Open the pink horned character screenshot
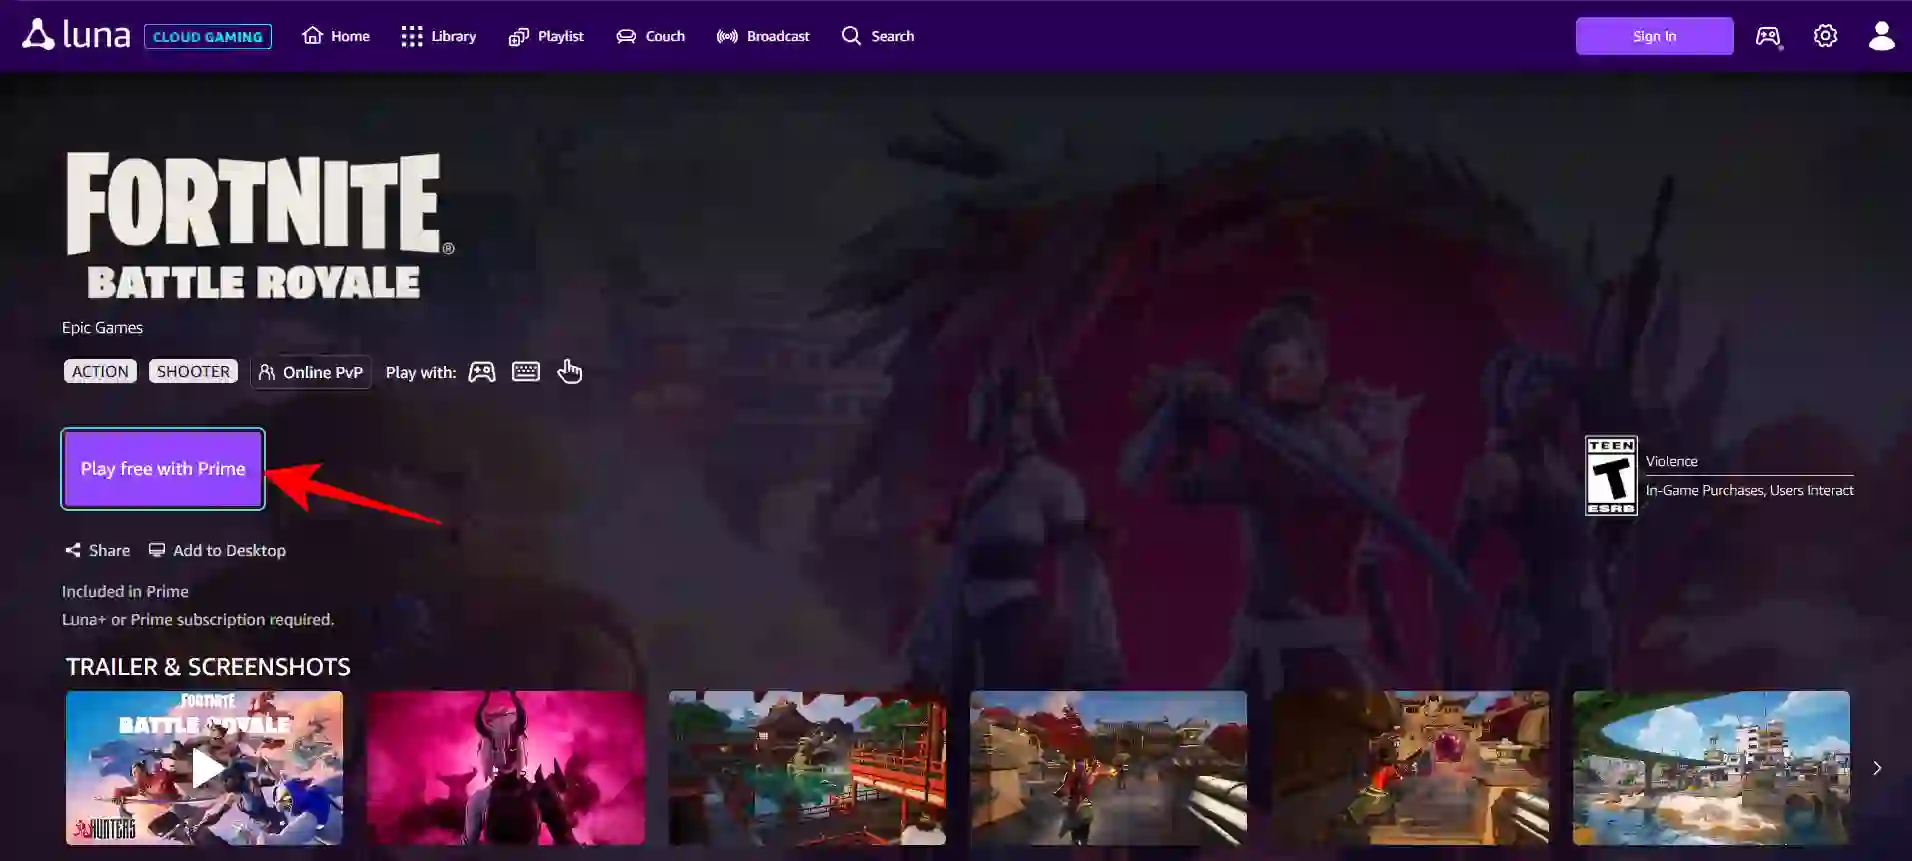The height and width of the screenshot is (861, 1912). click(506, 768)
